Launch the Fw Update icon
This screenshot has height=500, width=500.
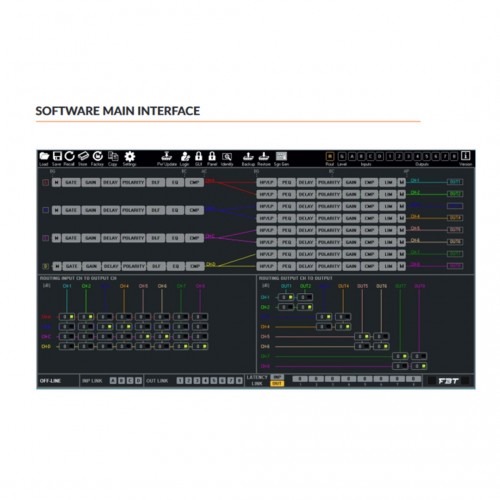[x=167, y=156]
